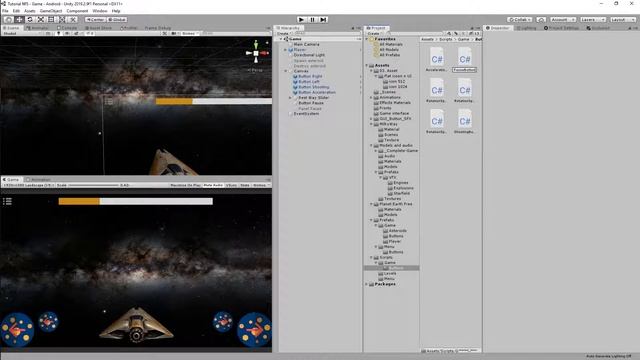Select the combined Transform tool
Screen dimensions: 640x360
pos(62,20)
